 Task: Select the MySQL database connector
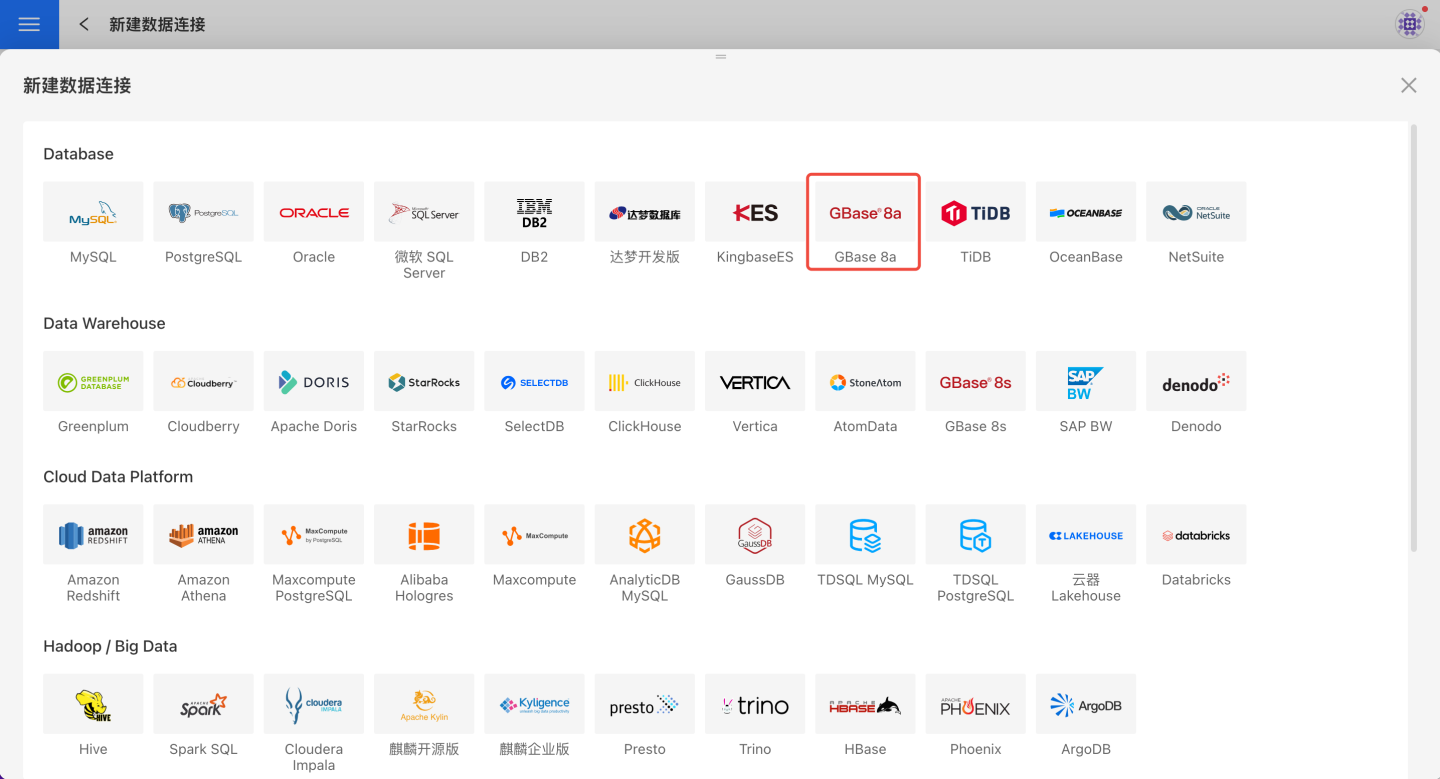point(93,212)
